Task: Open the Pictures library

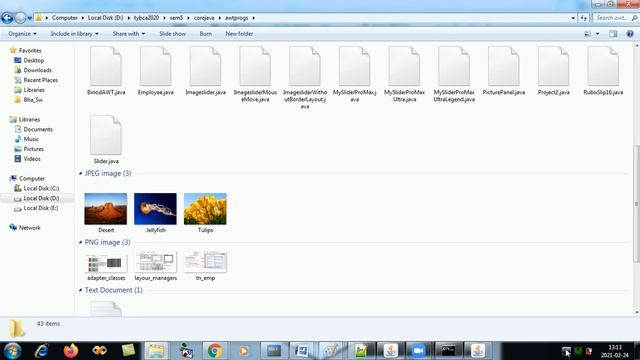Action: pos(33,149)
